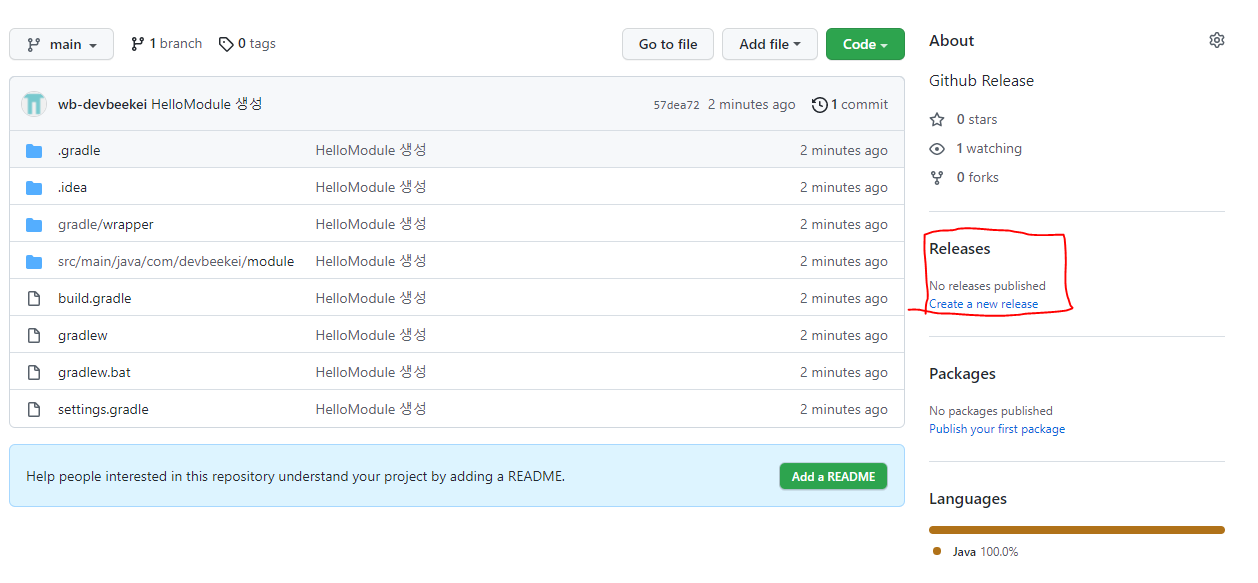Open src/main/java/com/devbeekei/module folder
1258x583 pixels.
(x=176, y=261)
